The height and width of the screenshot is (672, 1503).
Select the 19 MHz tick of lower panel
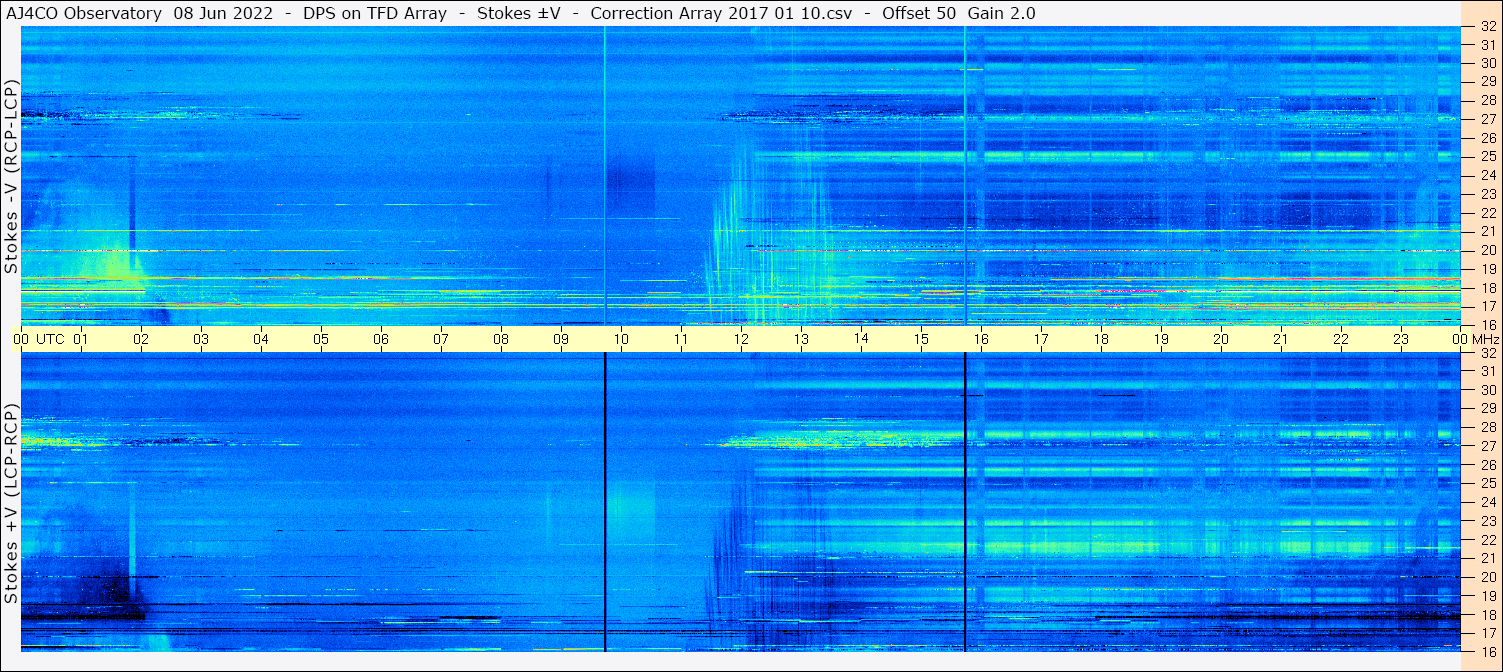1487,595
